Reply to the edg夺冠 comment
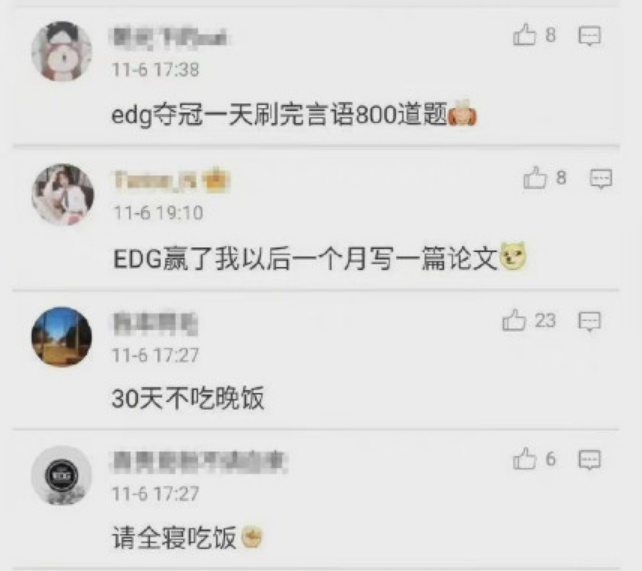642x571 pixels. (x=590, y=36)
